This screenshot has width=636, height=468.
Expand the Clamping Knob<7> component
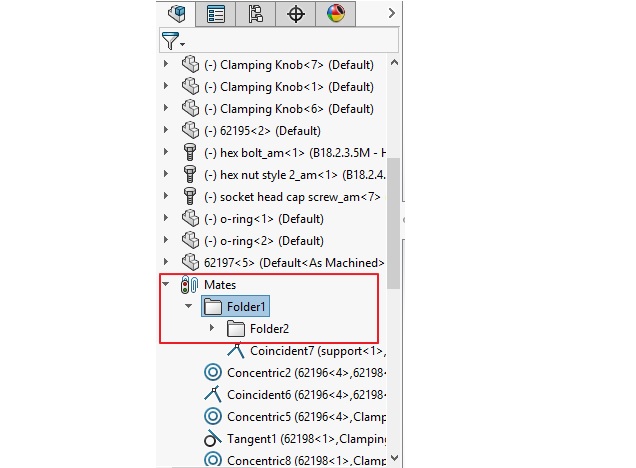(165, 64)
